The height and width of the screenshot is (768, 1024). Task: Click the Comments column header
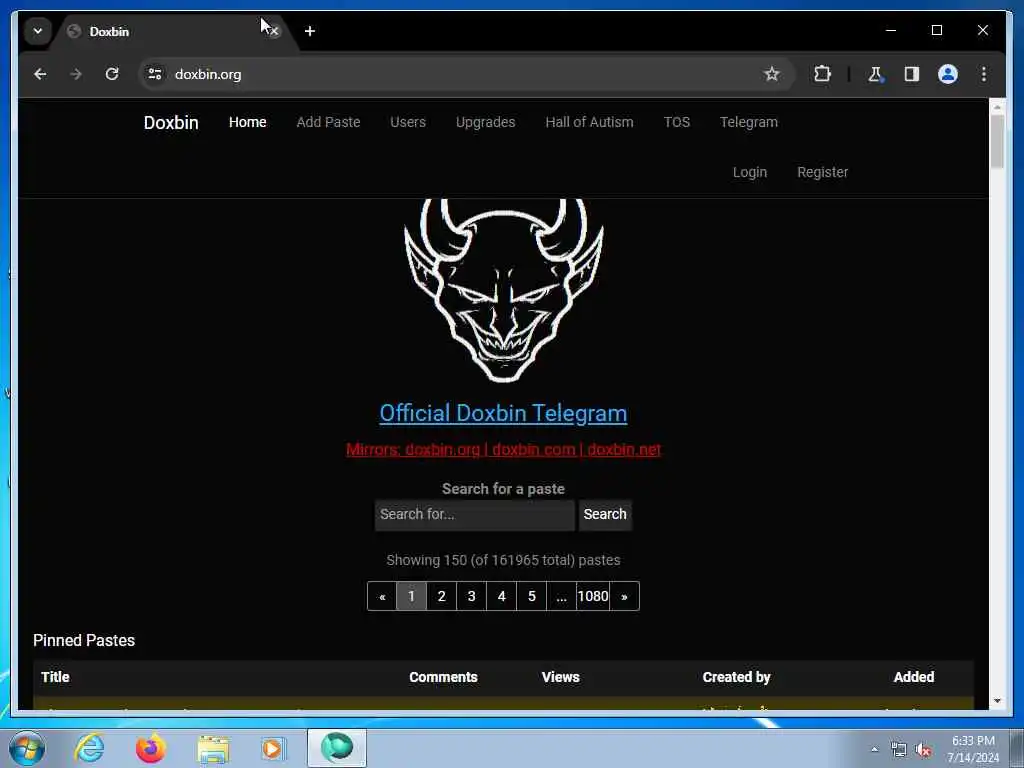click(443, 677)
